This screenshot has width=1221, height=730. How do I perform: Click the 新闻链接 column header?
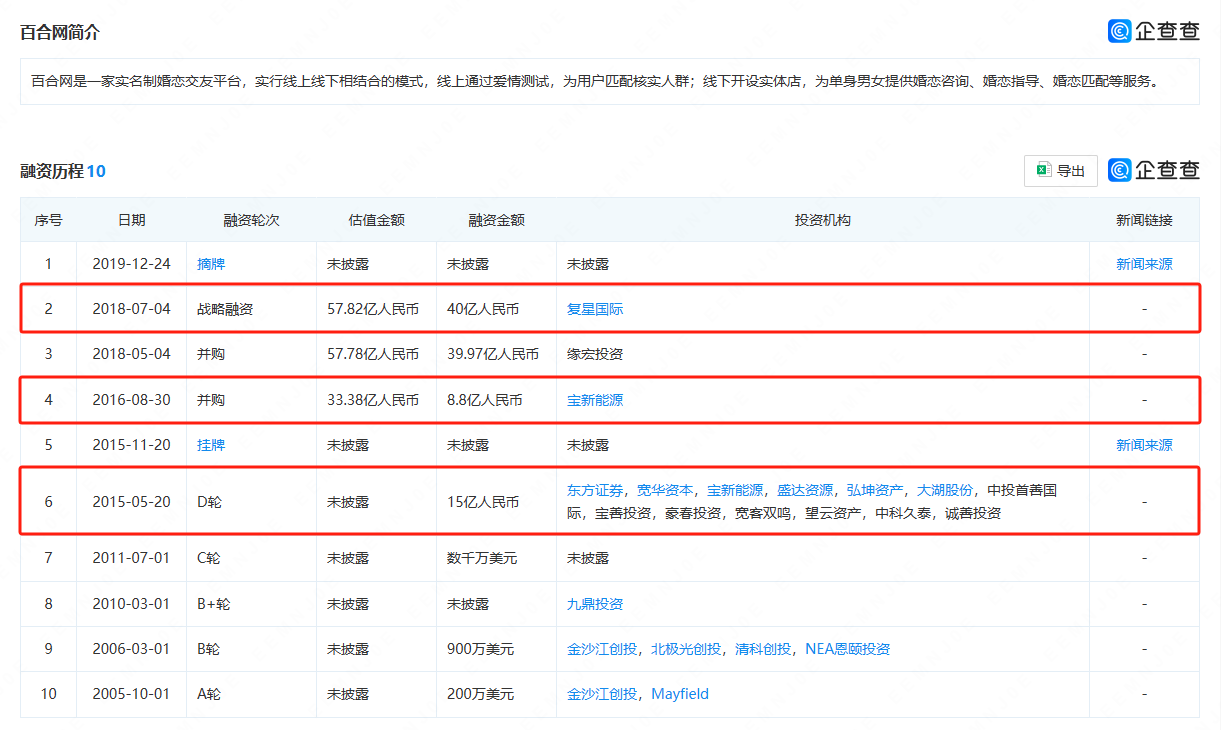click(1144, 220)
